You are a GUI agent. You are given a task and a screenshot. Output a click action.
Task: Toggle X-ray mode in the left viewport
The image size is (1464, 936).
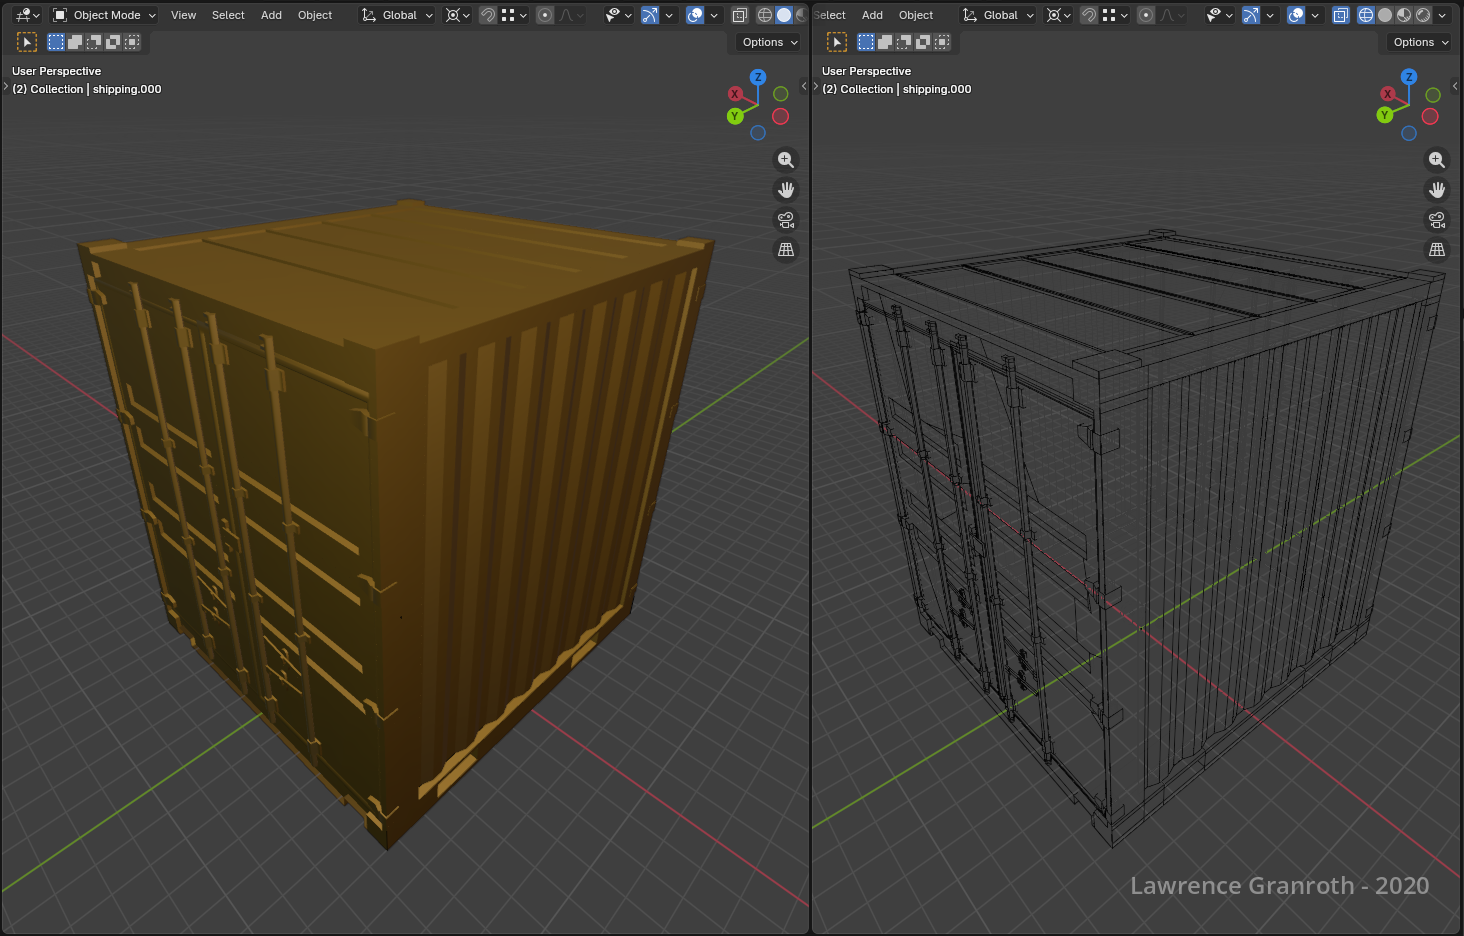(740, 15)
